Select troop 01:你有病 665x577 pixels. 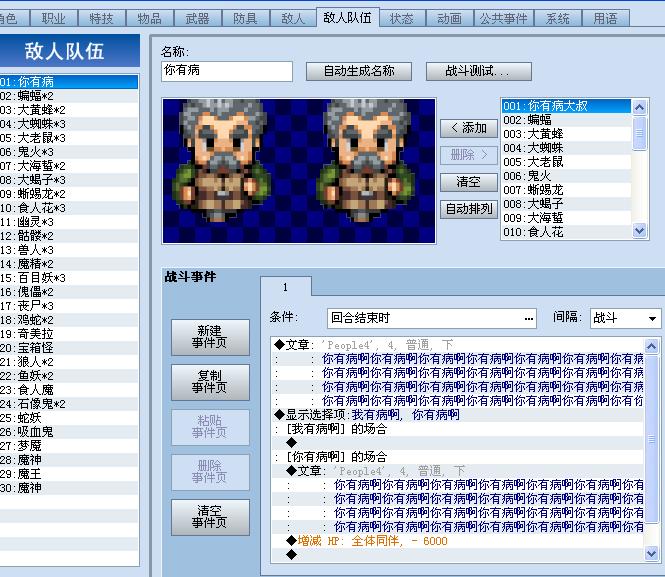click(x=69, y=82)
